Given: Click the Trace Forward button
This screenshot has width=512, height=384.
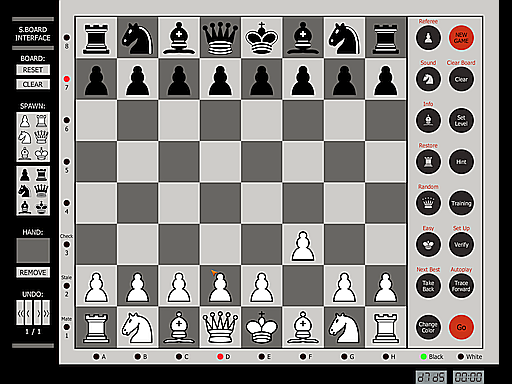Looking at the screenshot, I should click(x=461, y=286).
